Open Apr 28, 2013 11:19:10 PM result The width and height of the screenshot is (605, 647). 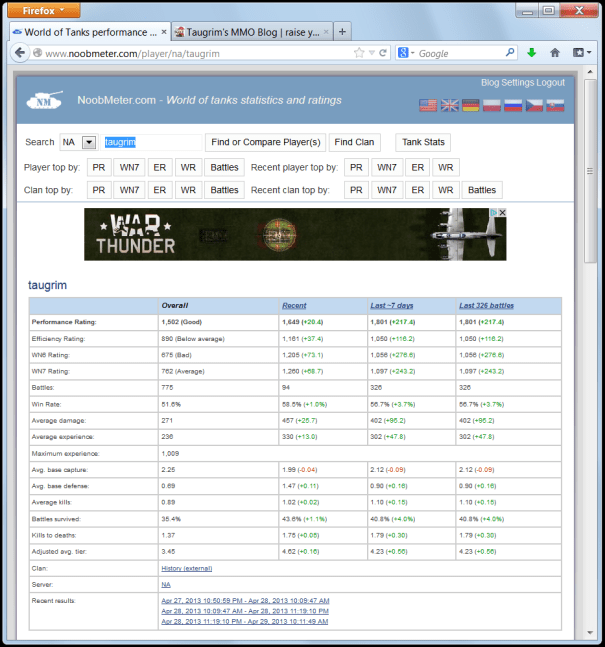[245, 621]
